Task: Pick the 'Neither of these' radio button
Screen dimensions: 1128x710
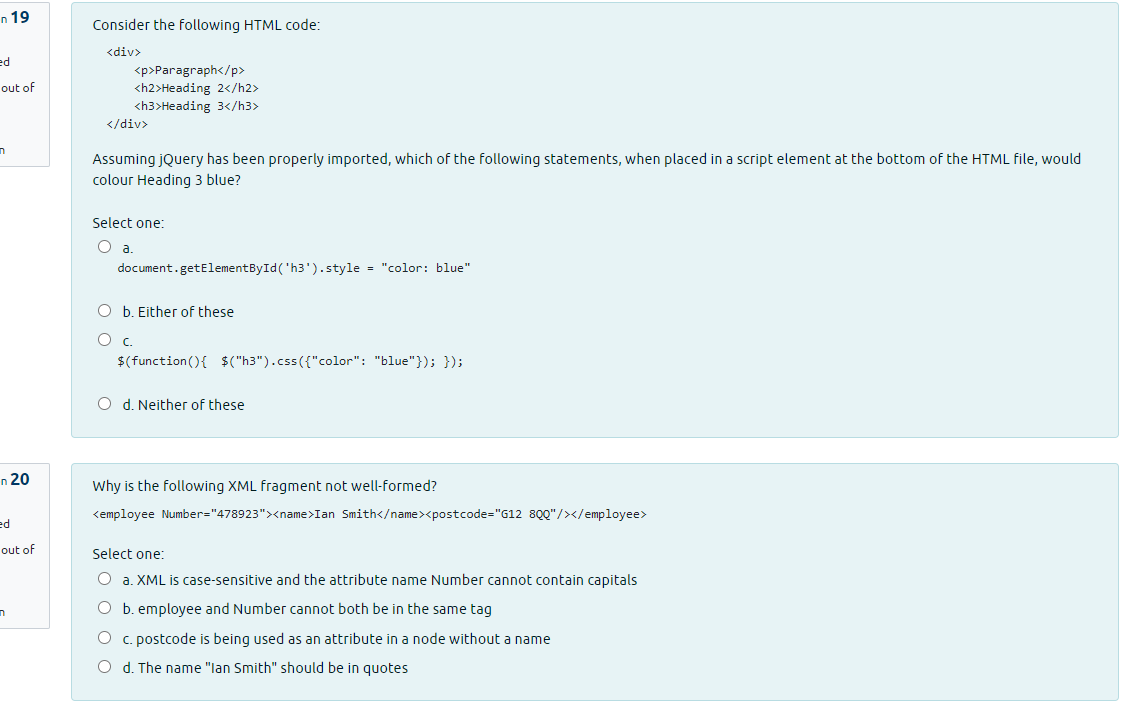Action: click(x=104, y=404)
